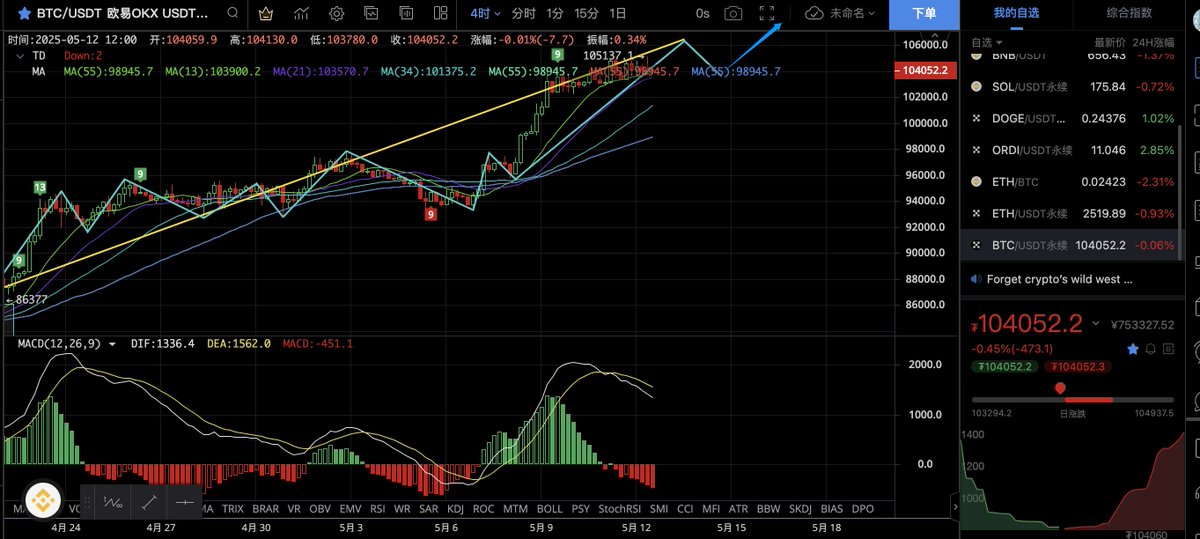Screen dimensions: 1200x539
Task: Click the Binance logo circle
Action: (x=42, y=499)
